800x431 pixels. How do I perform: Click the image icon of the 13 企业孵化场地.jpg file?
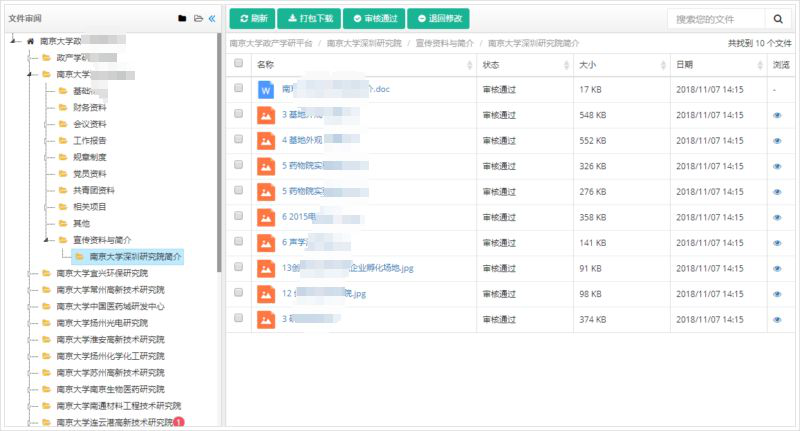[x=266, y=268]
